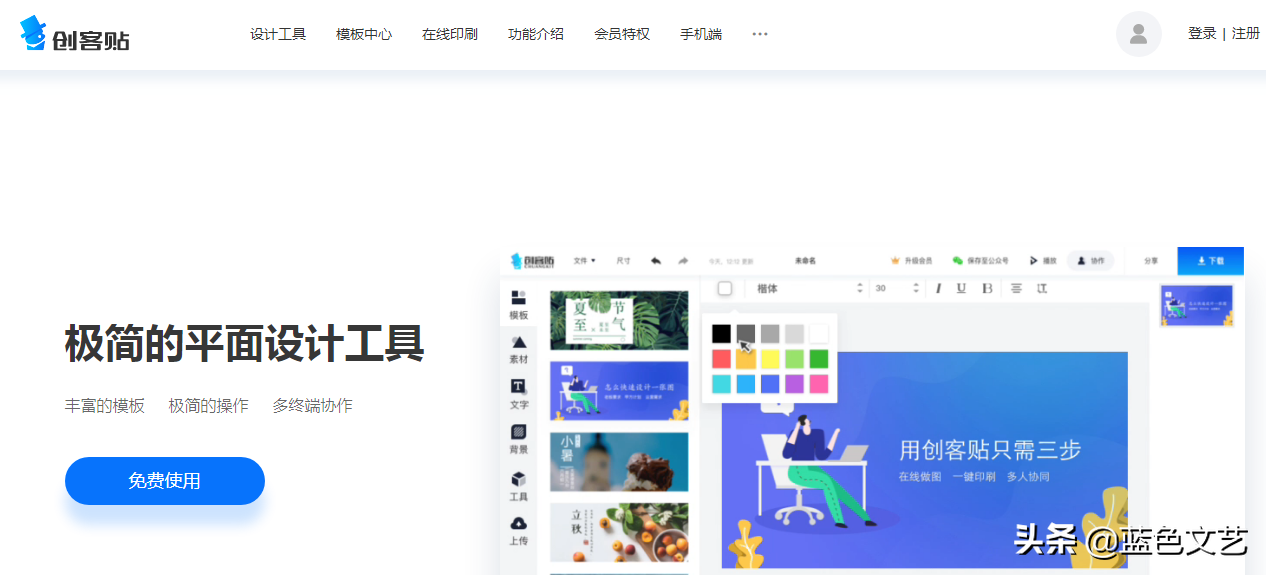Click the 升级会员 crown icon
The width and height of the screenshot is (1266, 575).
click(x=895, y=261)
